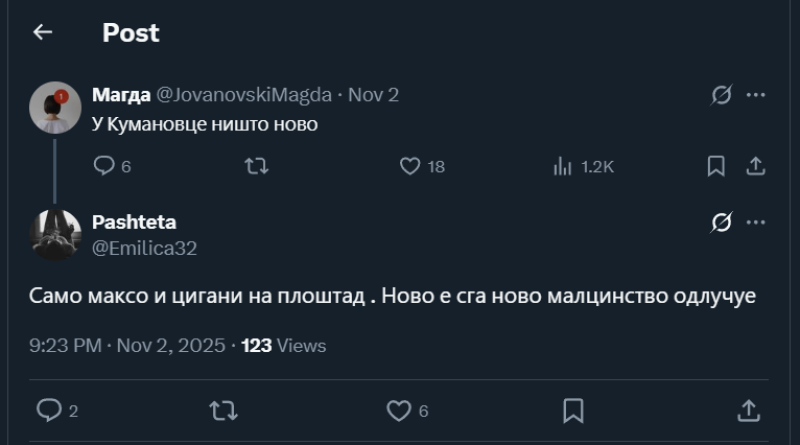Open more options menu on Магда's post
This screenshot has width=800, height=445.
pyautogui.click(x=756, y=95)
